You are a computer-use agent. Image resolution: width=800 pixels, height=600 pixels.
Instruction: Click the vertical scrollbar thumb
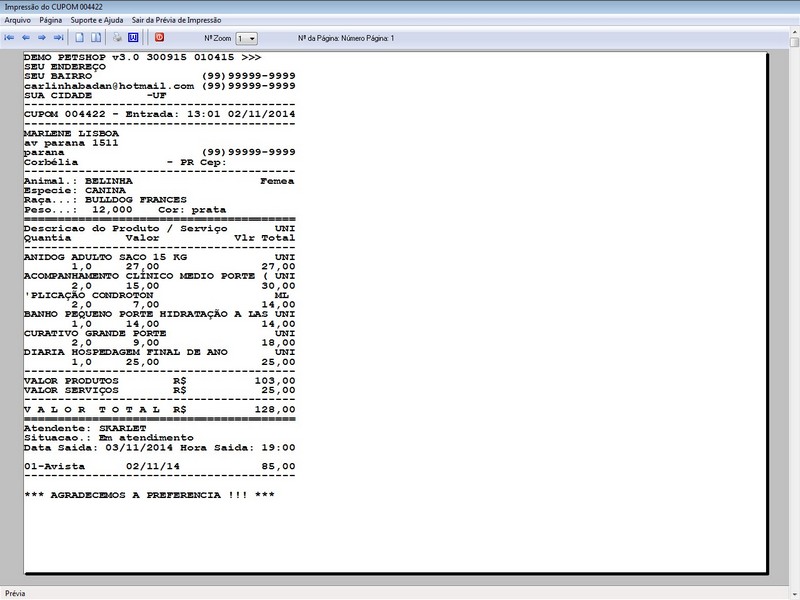coord(794,42)
